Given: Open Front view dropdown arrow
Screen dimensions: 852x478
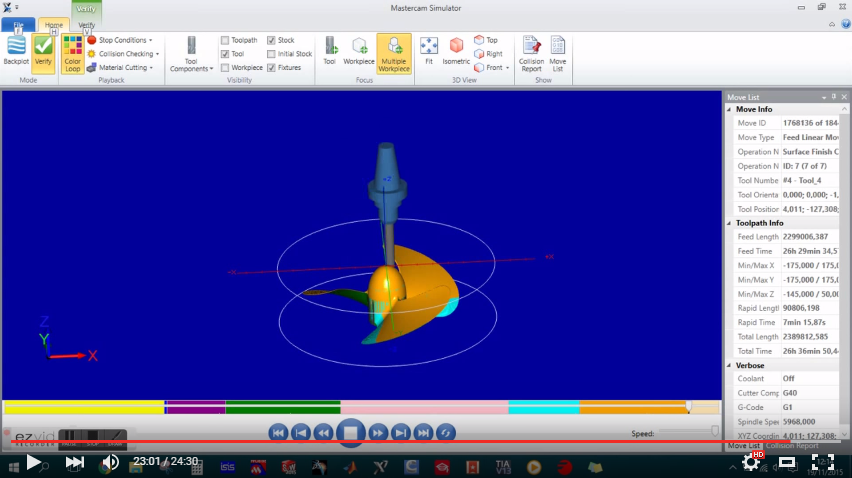Looking at the screenshot, I should point(508,68).
